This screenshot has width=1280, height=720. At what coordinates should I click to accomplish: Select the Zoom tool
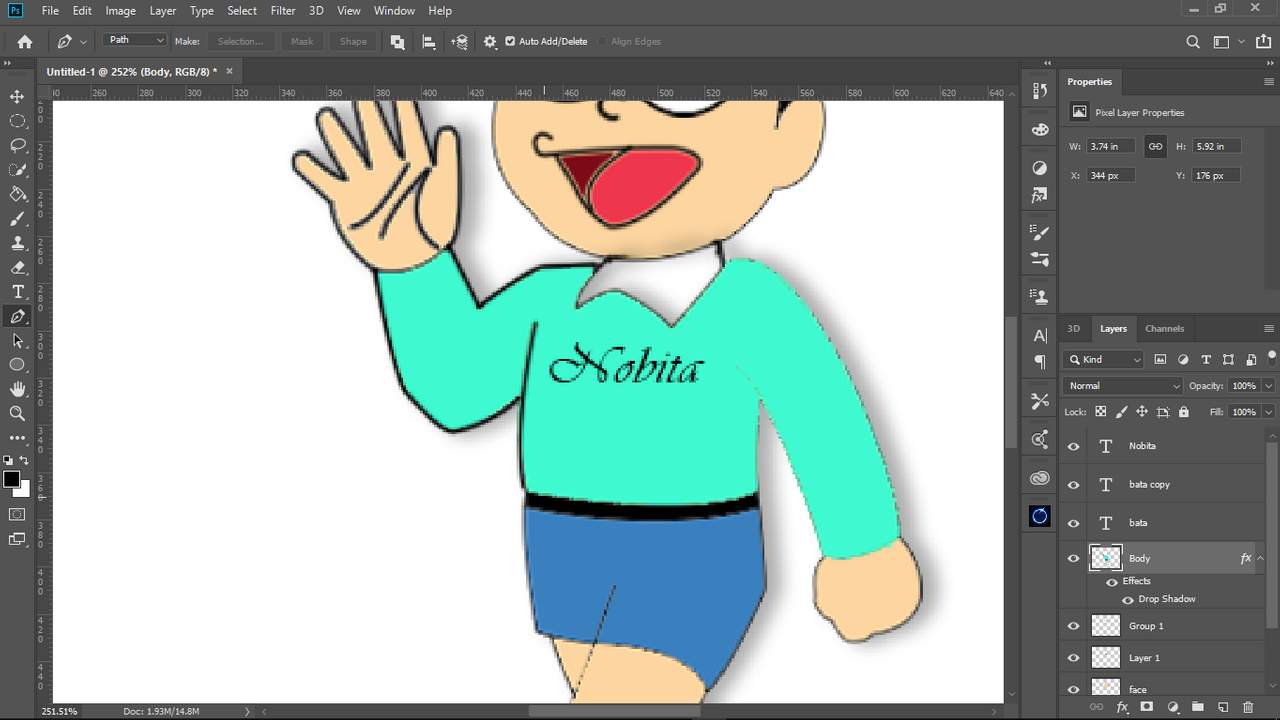pos(17,413)
